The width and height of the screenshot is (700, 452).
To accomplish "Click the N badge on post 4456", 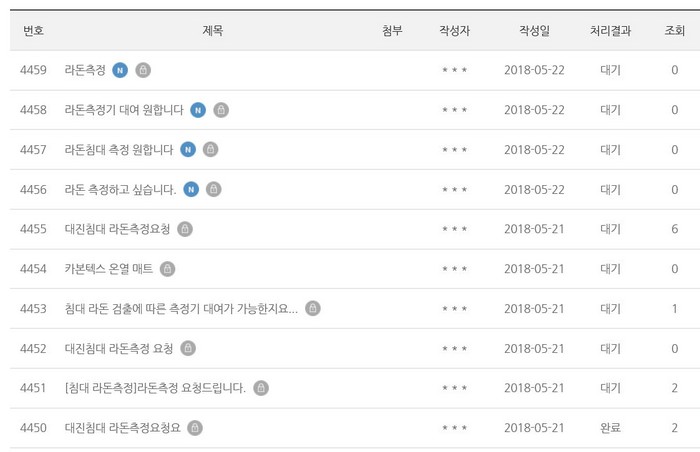I will click(x=191, y=189).
